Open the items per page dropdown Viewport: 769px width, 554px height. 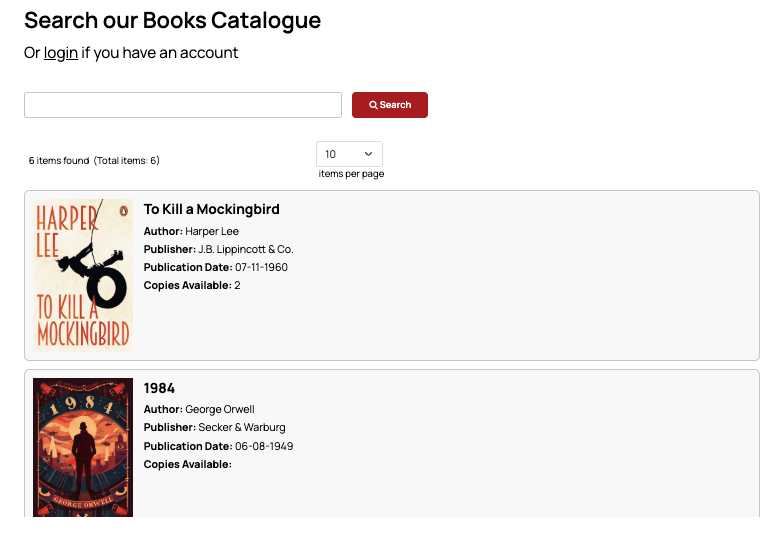[x=349, y=154]
